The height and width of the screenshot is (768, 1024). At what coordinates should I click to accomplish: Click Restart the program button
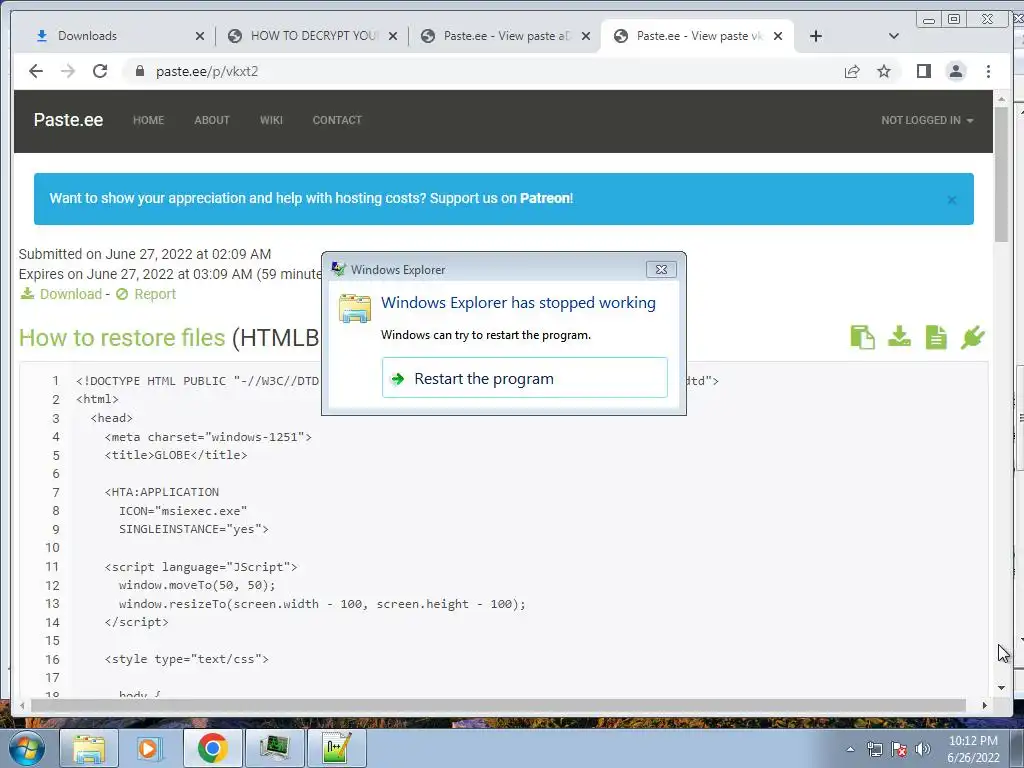point(524,377)
